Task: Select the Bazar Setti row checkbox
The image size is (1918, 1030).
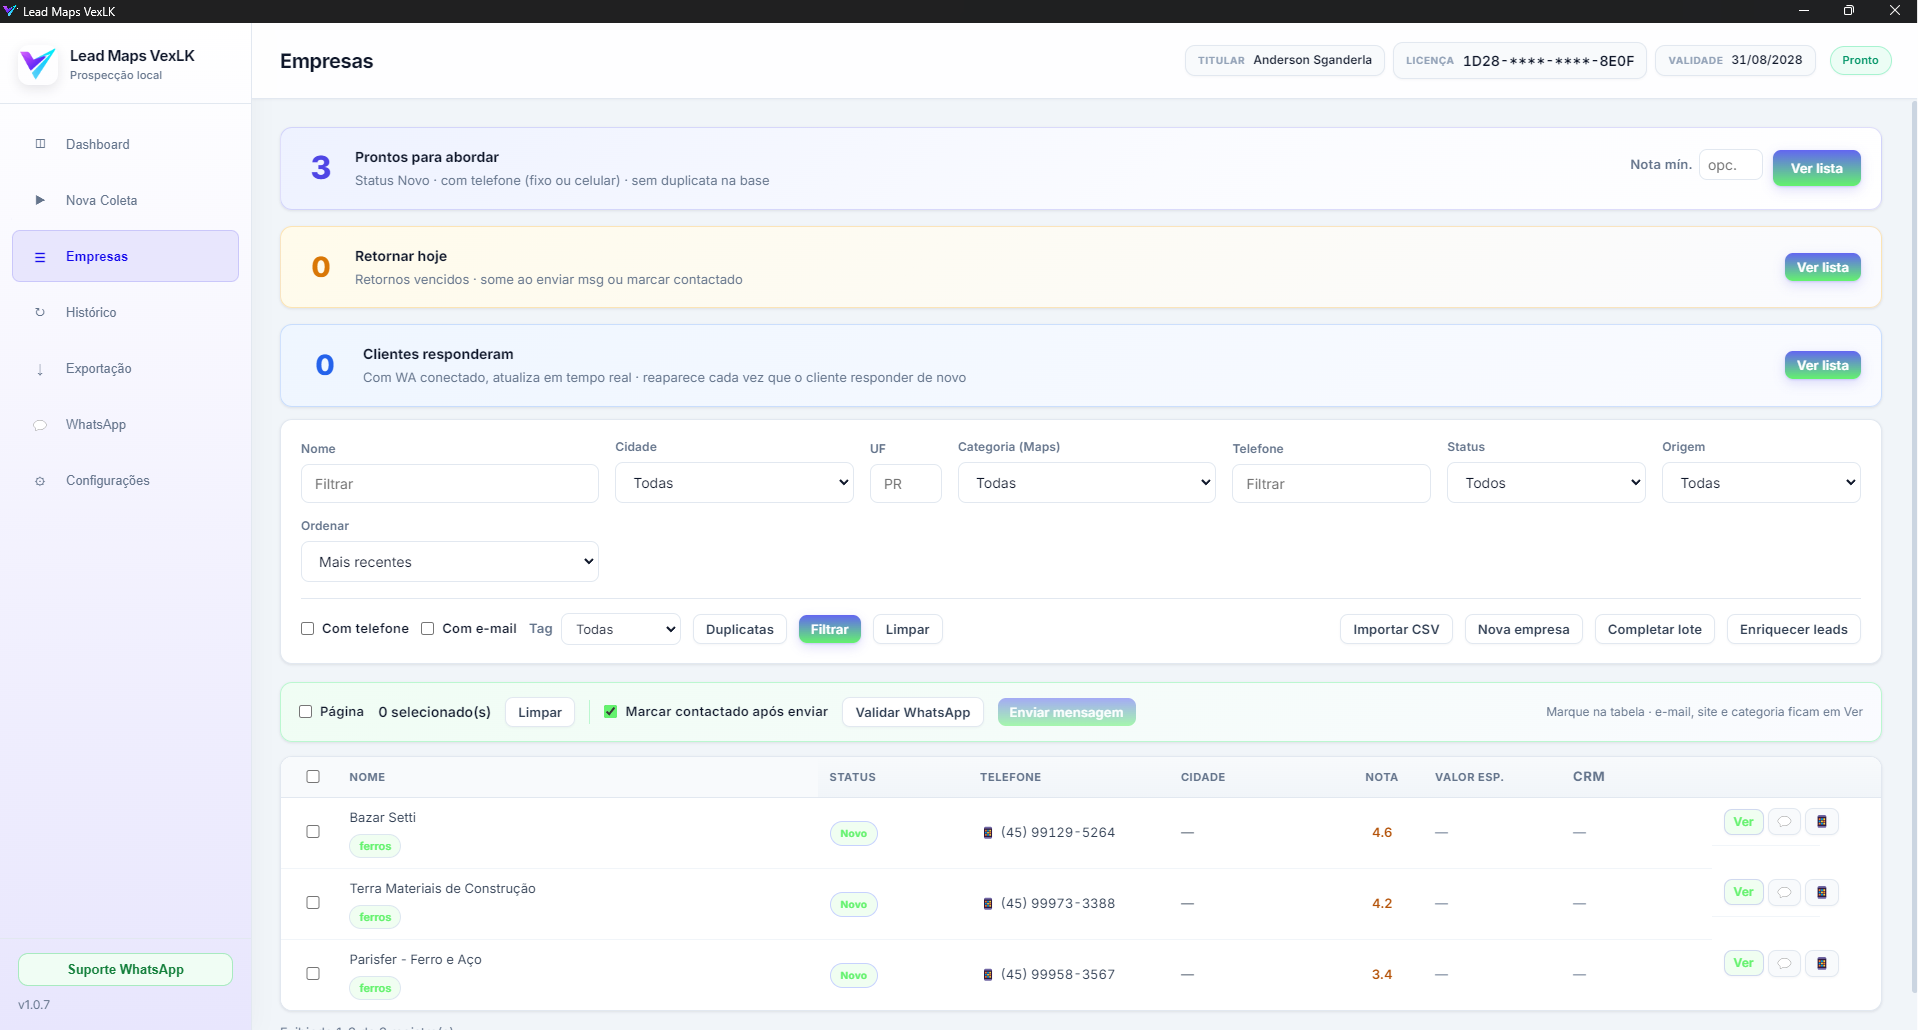Action: [313, 832]
